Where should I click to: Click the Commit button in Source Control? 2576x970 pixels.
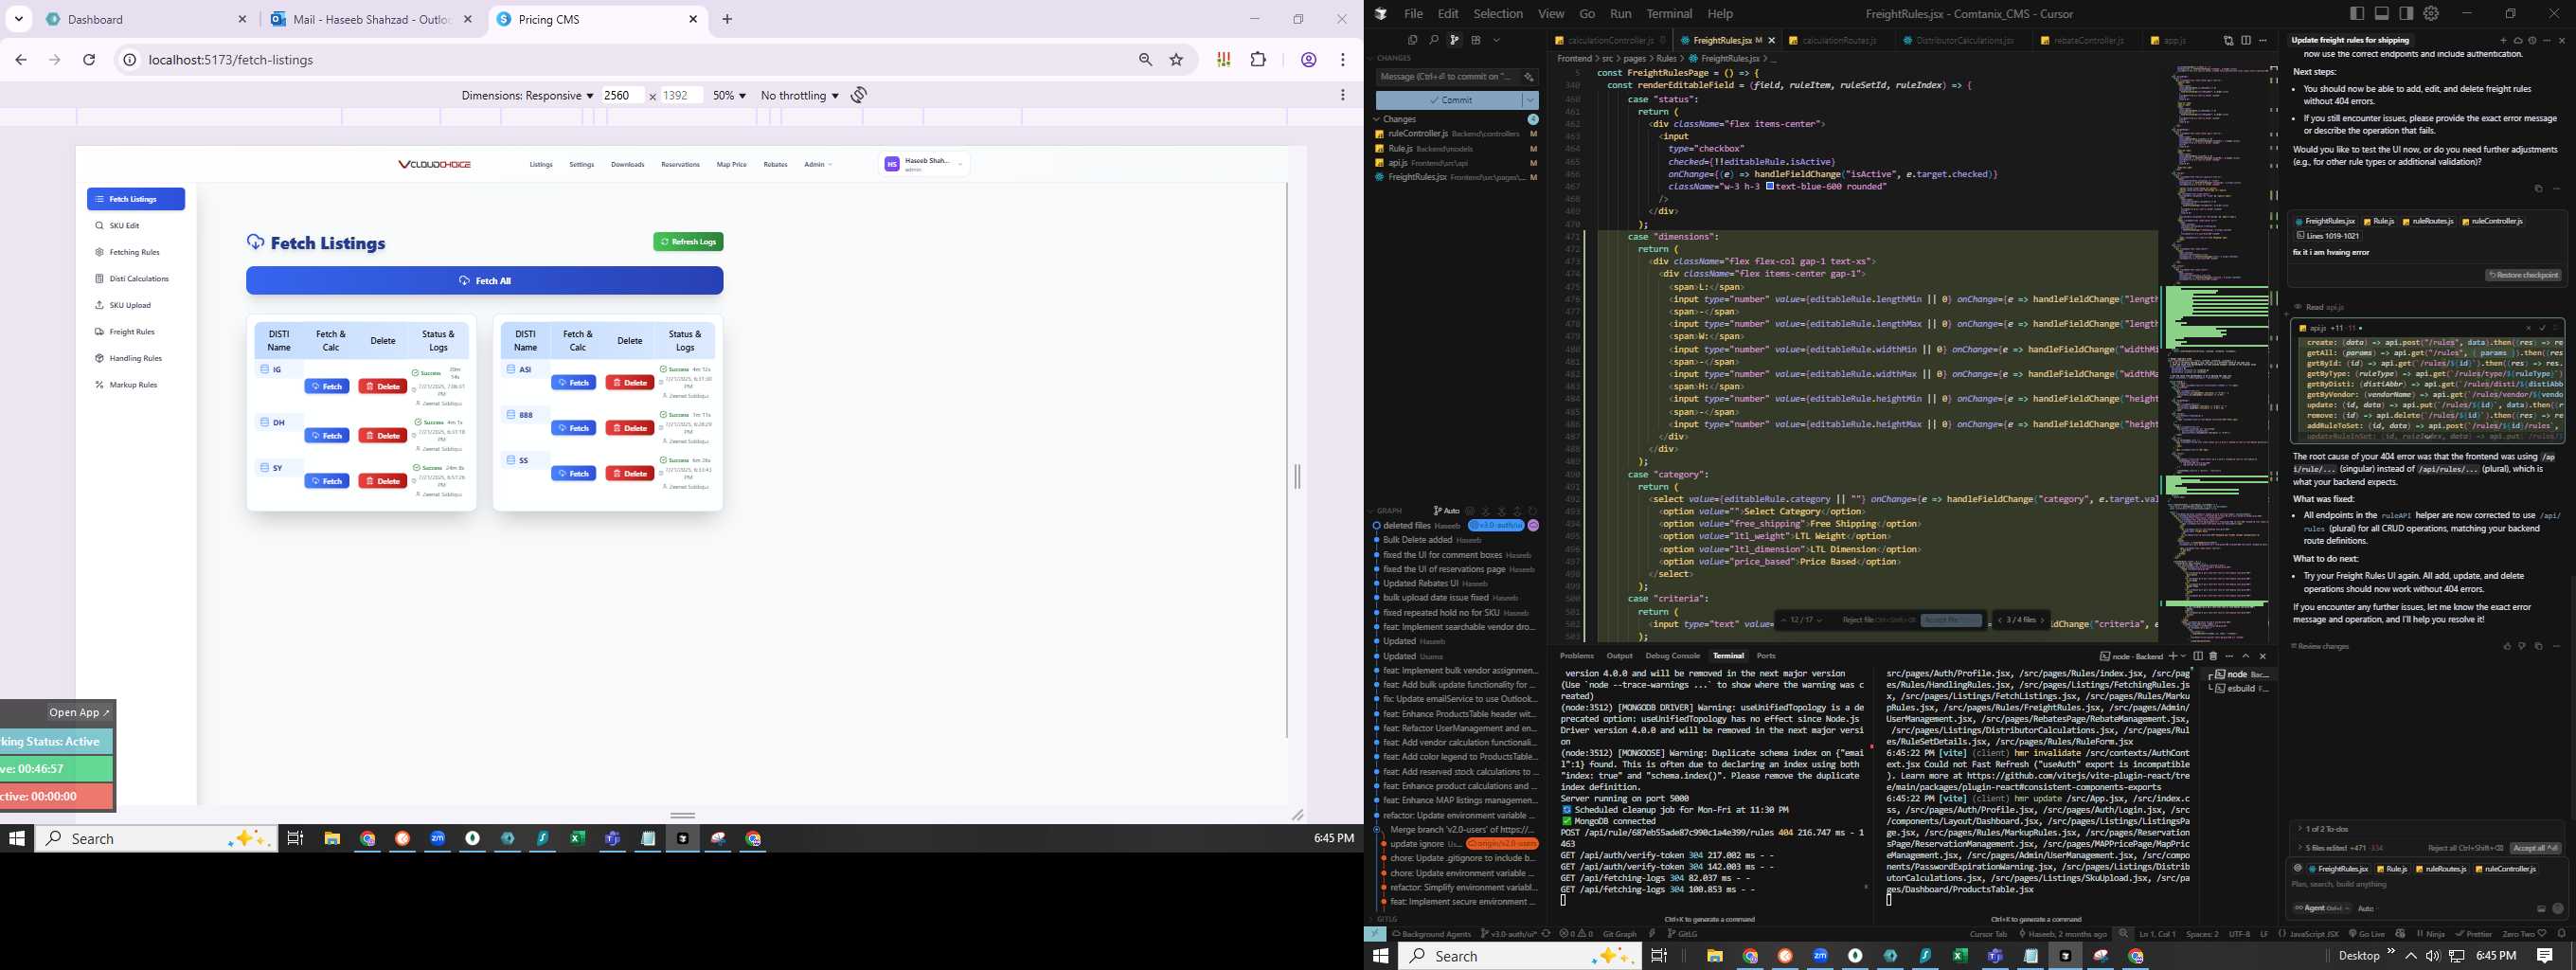coord(1450,100)
